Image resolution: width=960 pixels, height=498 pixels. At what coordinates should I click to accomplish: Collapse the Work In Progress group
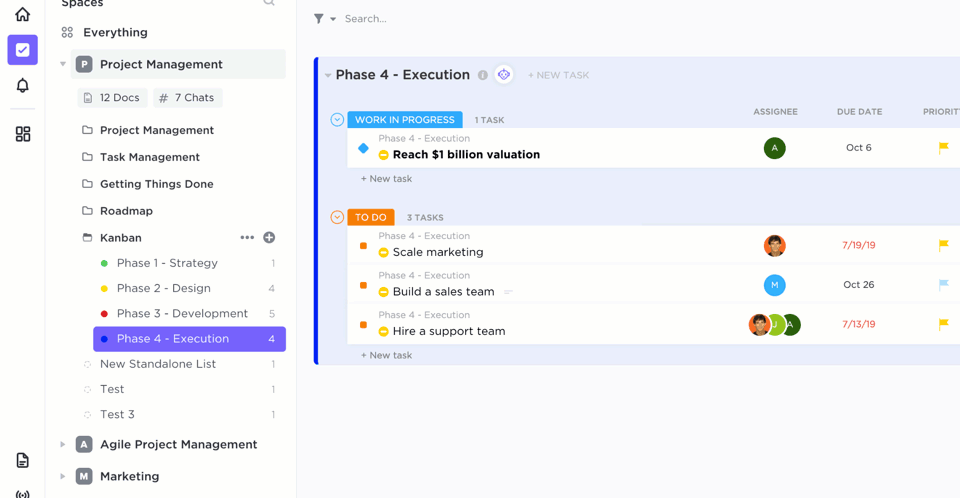[337, 120]
